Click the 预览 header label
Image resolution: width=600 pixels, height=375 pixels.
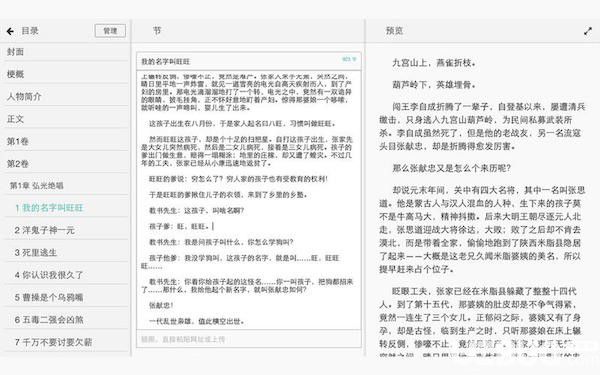point(394,31)
